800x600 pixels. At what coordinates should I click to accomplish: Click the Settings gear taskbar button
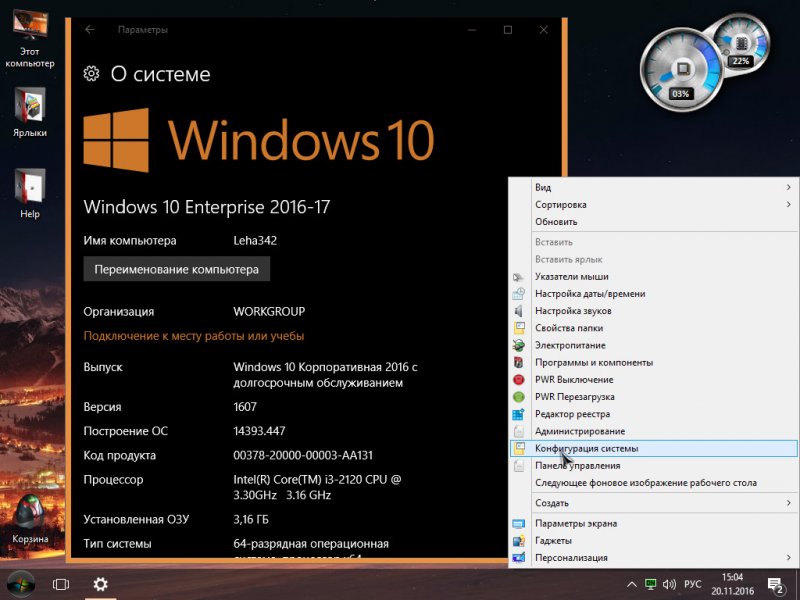[x=100, y=584]
